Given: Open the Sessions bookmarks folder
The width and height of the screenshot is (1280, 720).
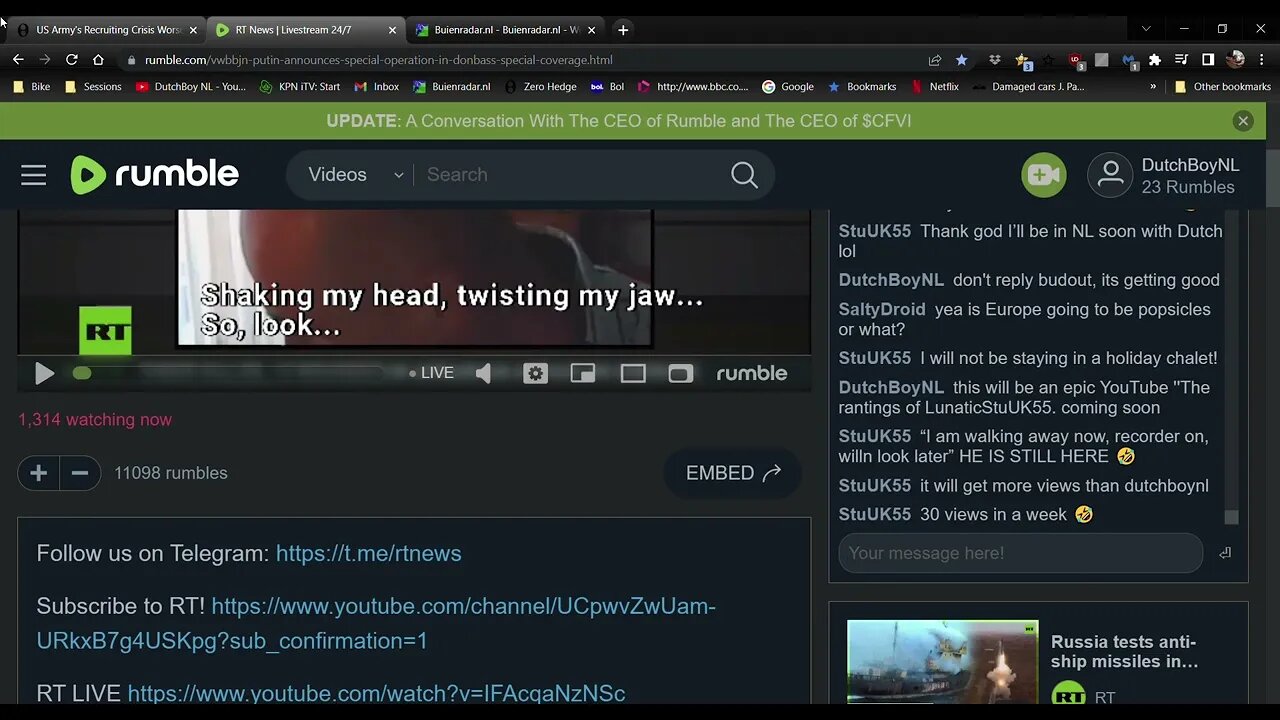Looking at the screenshot, I should click(x=93, y=87).
